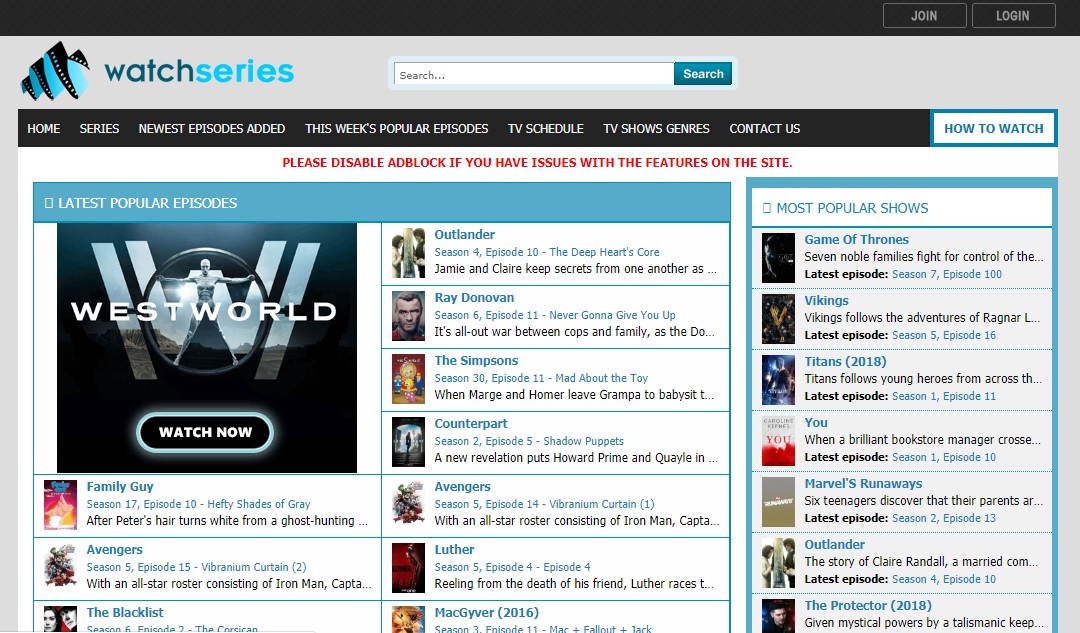This screenshot has width=1080, height=633.
Task: Open Avengers Episode 15 poster thumbnail
Action: pyautogui.click(x=61, y=568)
